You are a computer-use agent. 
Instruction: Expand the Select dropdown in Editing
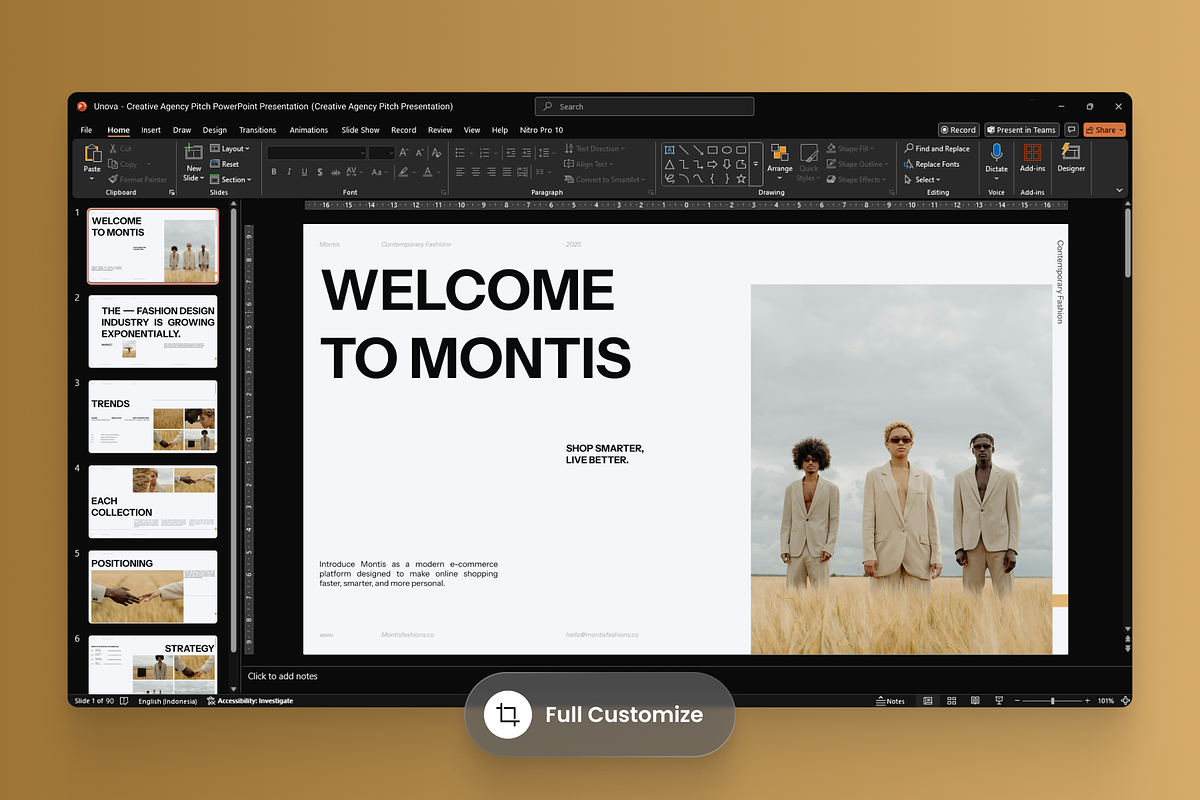click(x=922, y=180)
